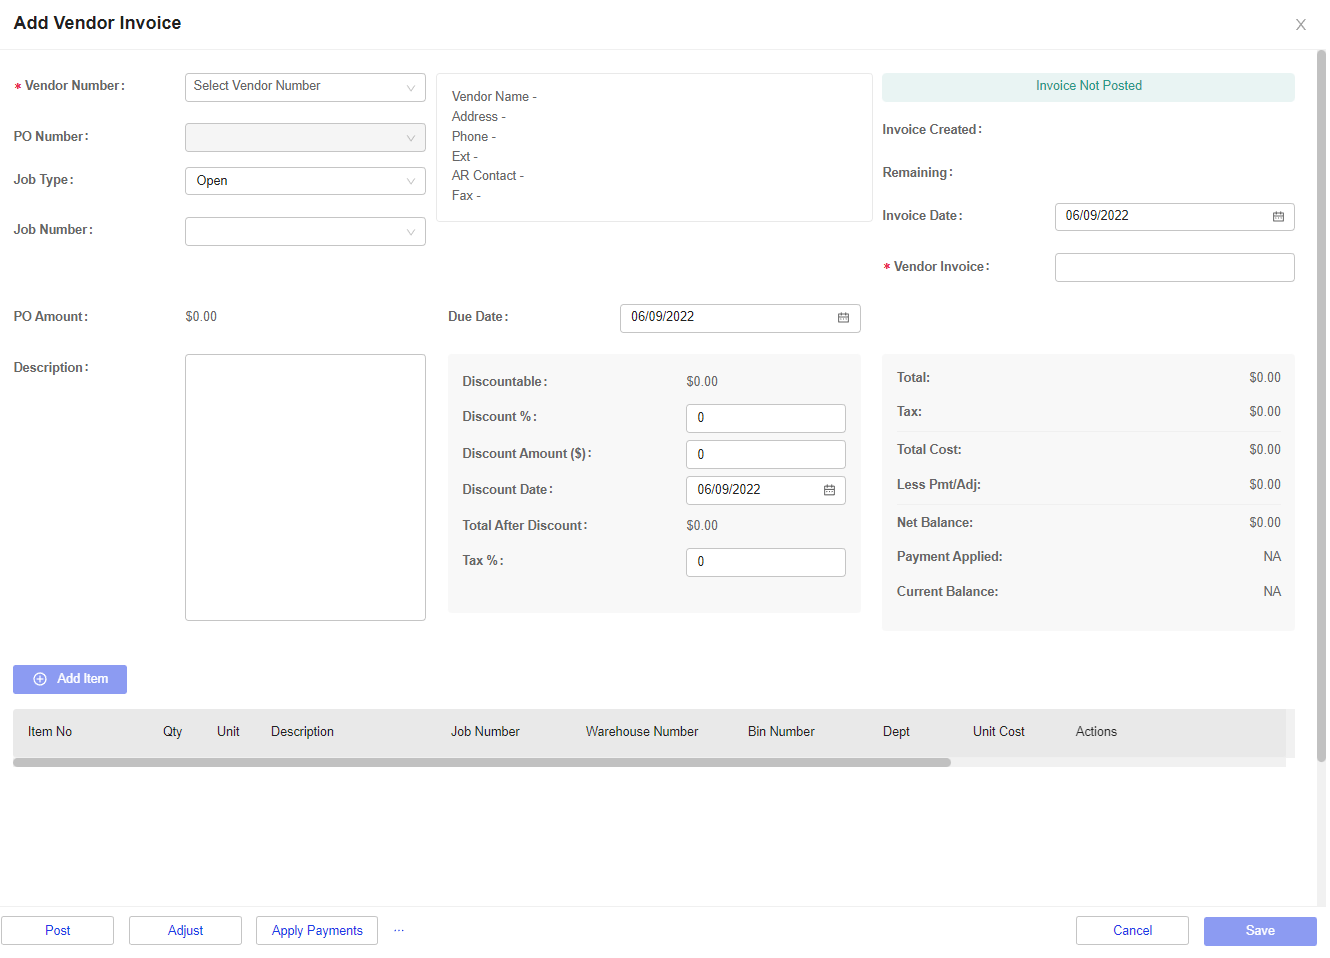Image resolution: width=1330 pixels, height=958 pixels.
Task: Open the Discount Date calendar picker
Action: coord(829,490)
